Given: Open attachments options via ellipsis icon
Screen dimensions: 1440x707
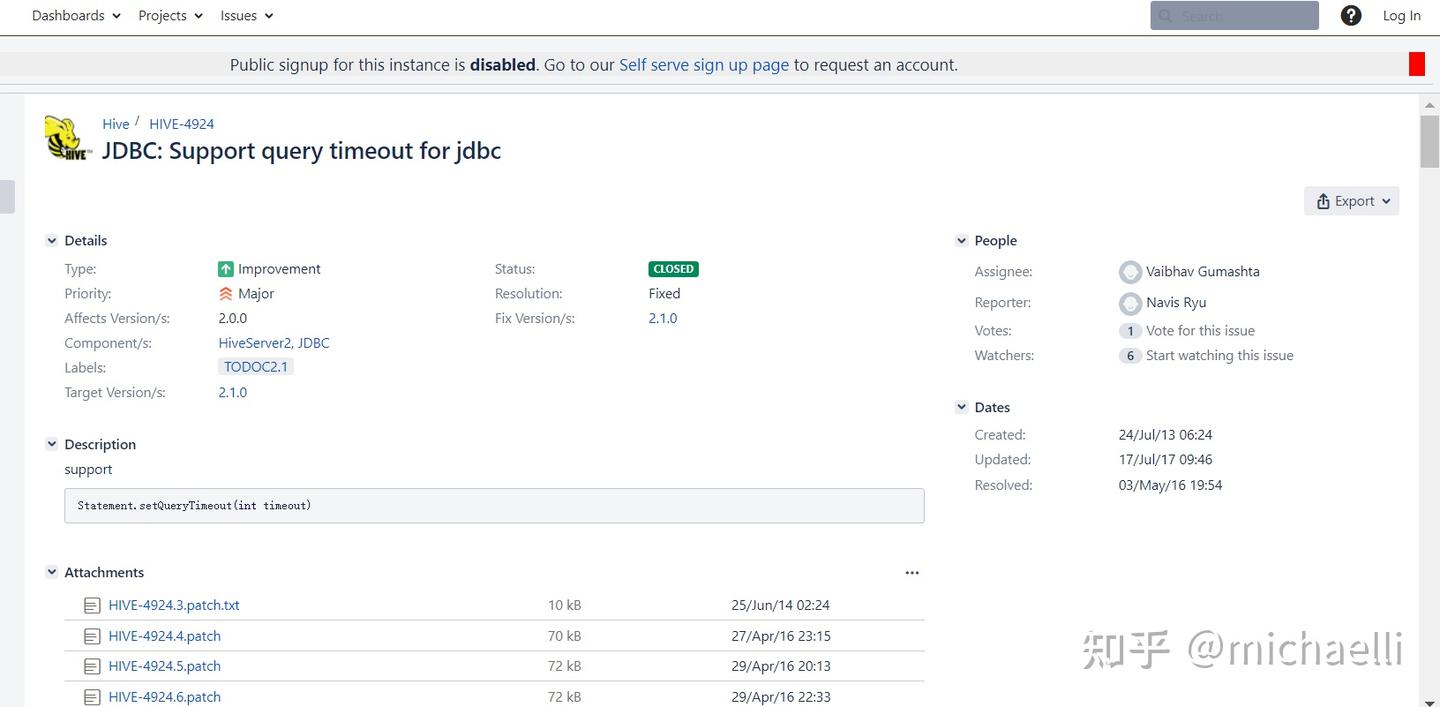Looking at the screenshot, I should coord(912,572).
